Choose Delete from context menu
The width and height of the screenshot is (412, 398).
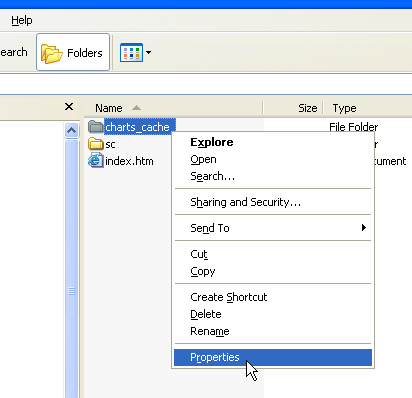273,314
